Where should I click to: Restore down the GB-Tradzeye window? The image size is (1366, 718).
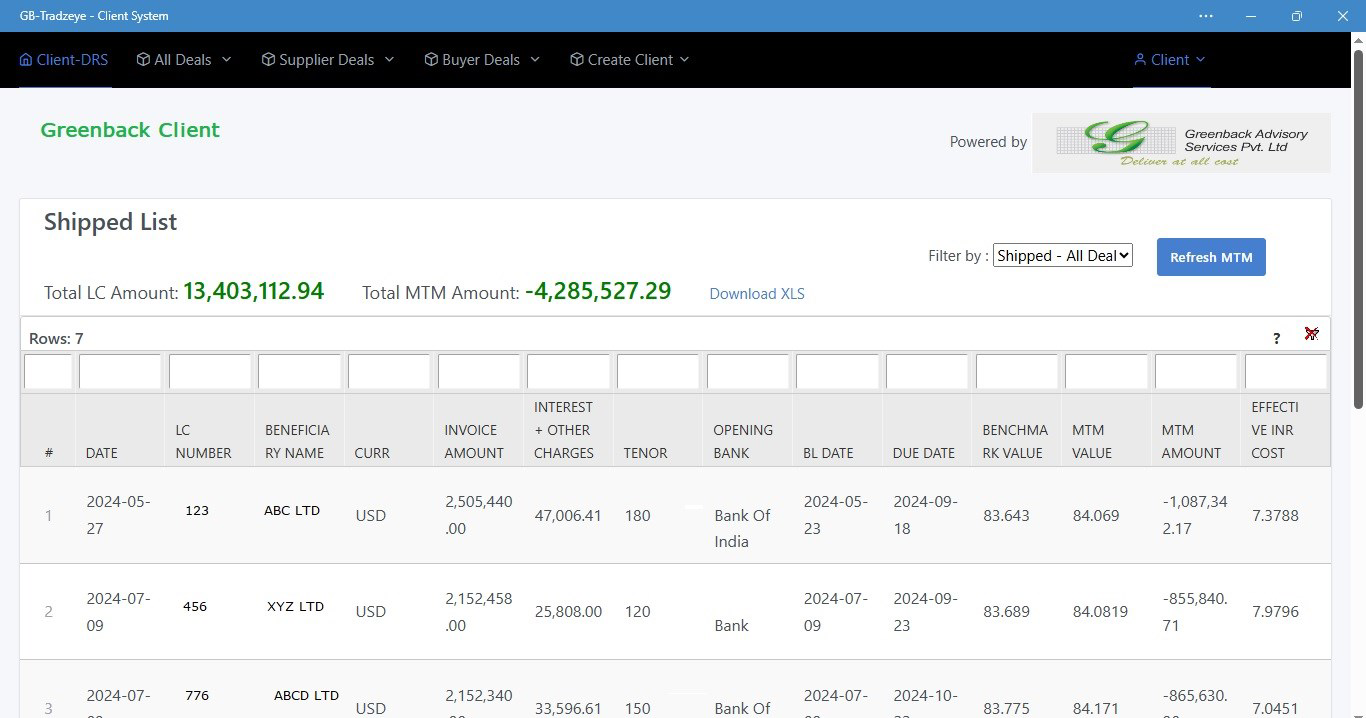pyautogui.click(x=1297, y=16)
